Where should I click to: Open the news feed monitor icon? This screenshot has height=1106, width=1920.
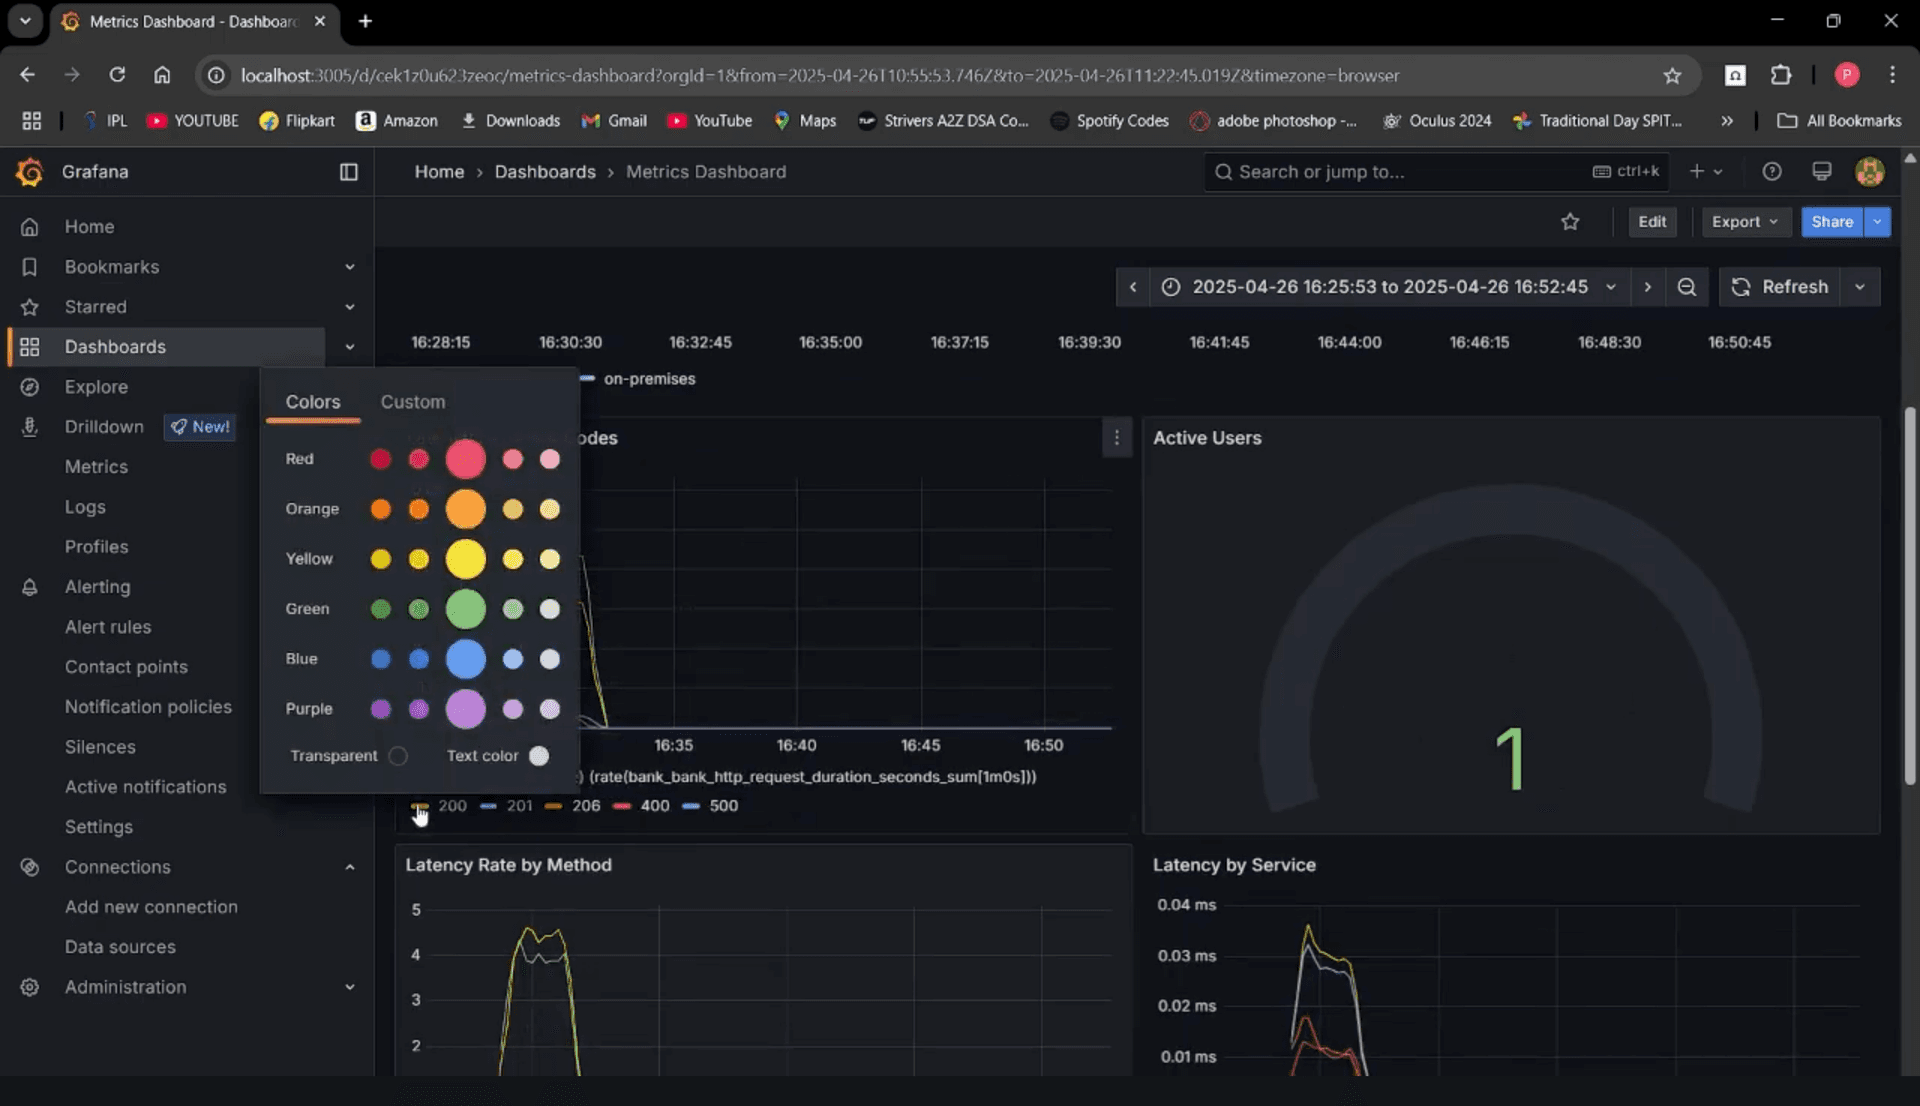[1821, 172]
